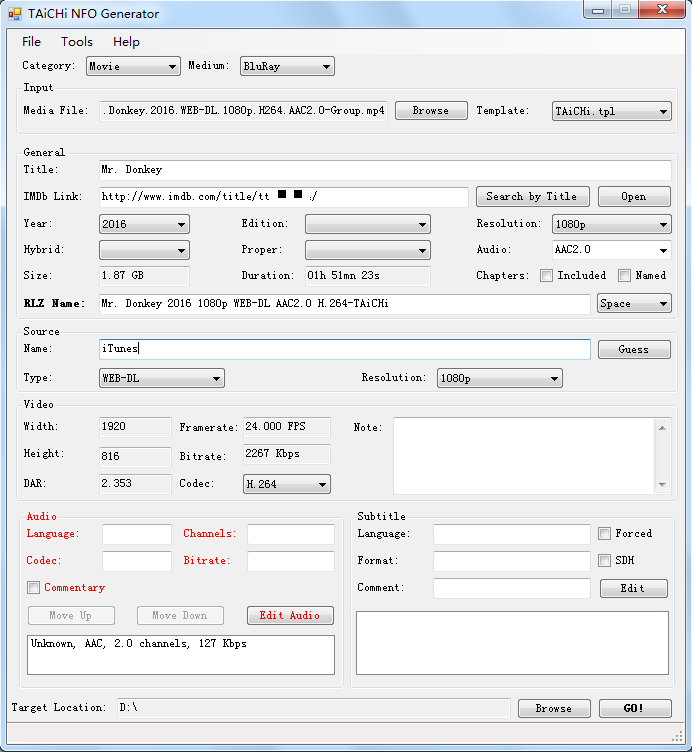Screen dimensions: 692x752
Task: Browse for a media file
Action: (x=431, y=110)
